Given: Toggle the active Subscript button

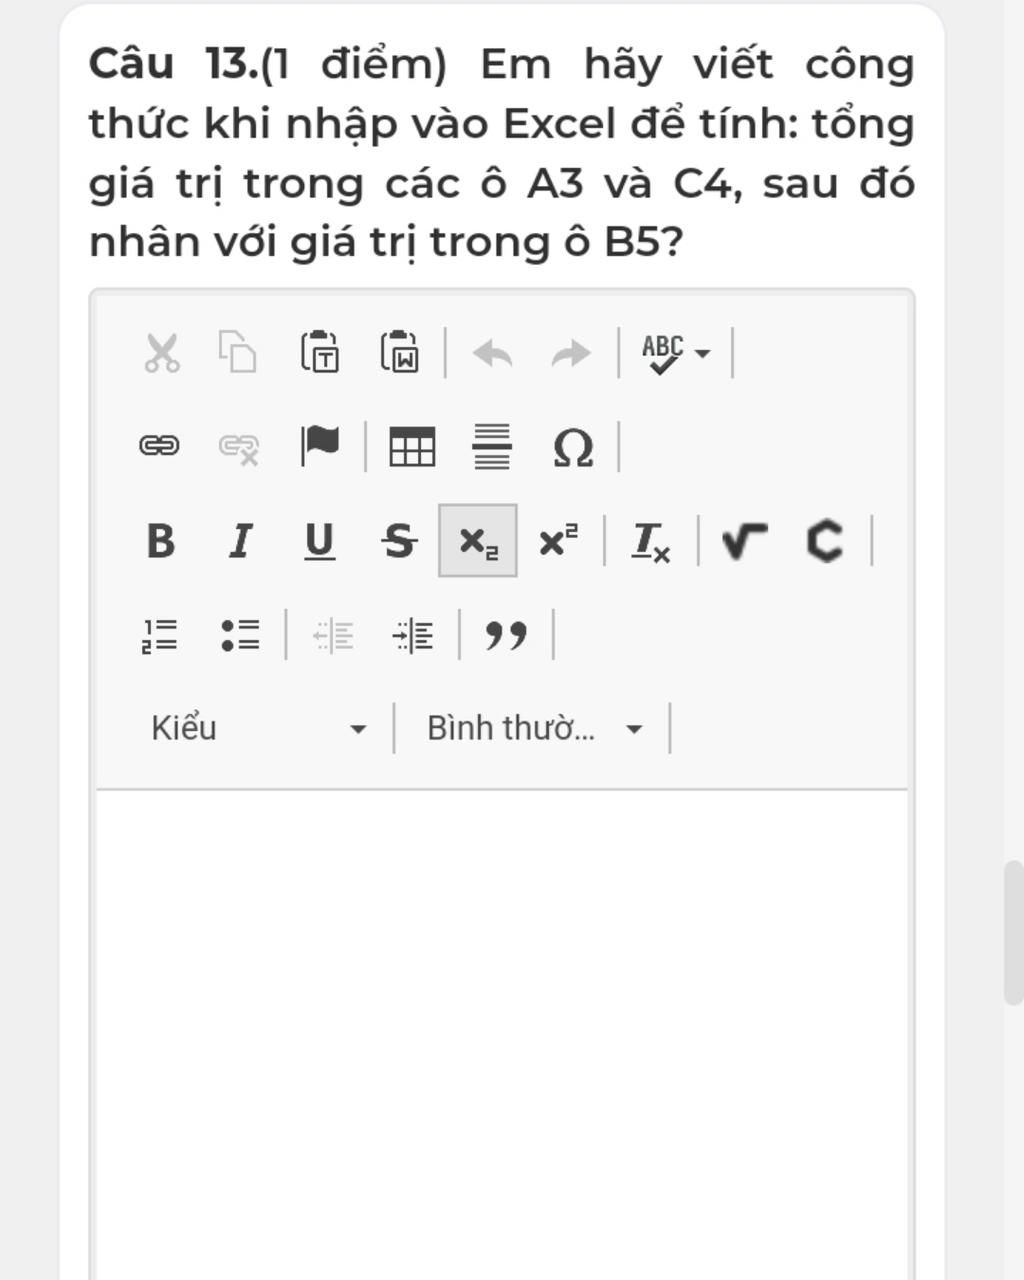Looking at the screenshot, I should 478,541.
